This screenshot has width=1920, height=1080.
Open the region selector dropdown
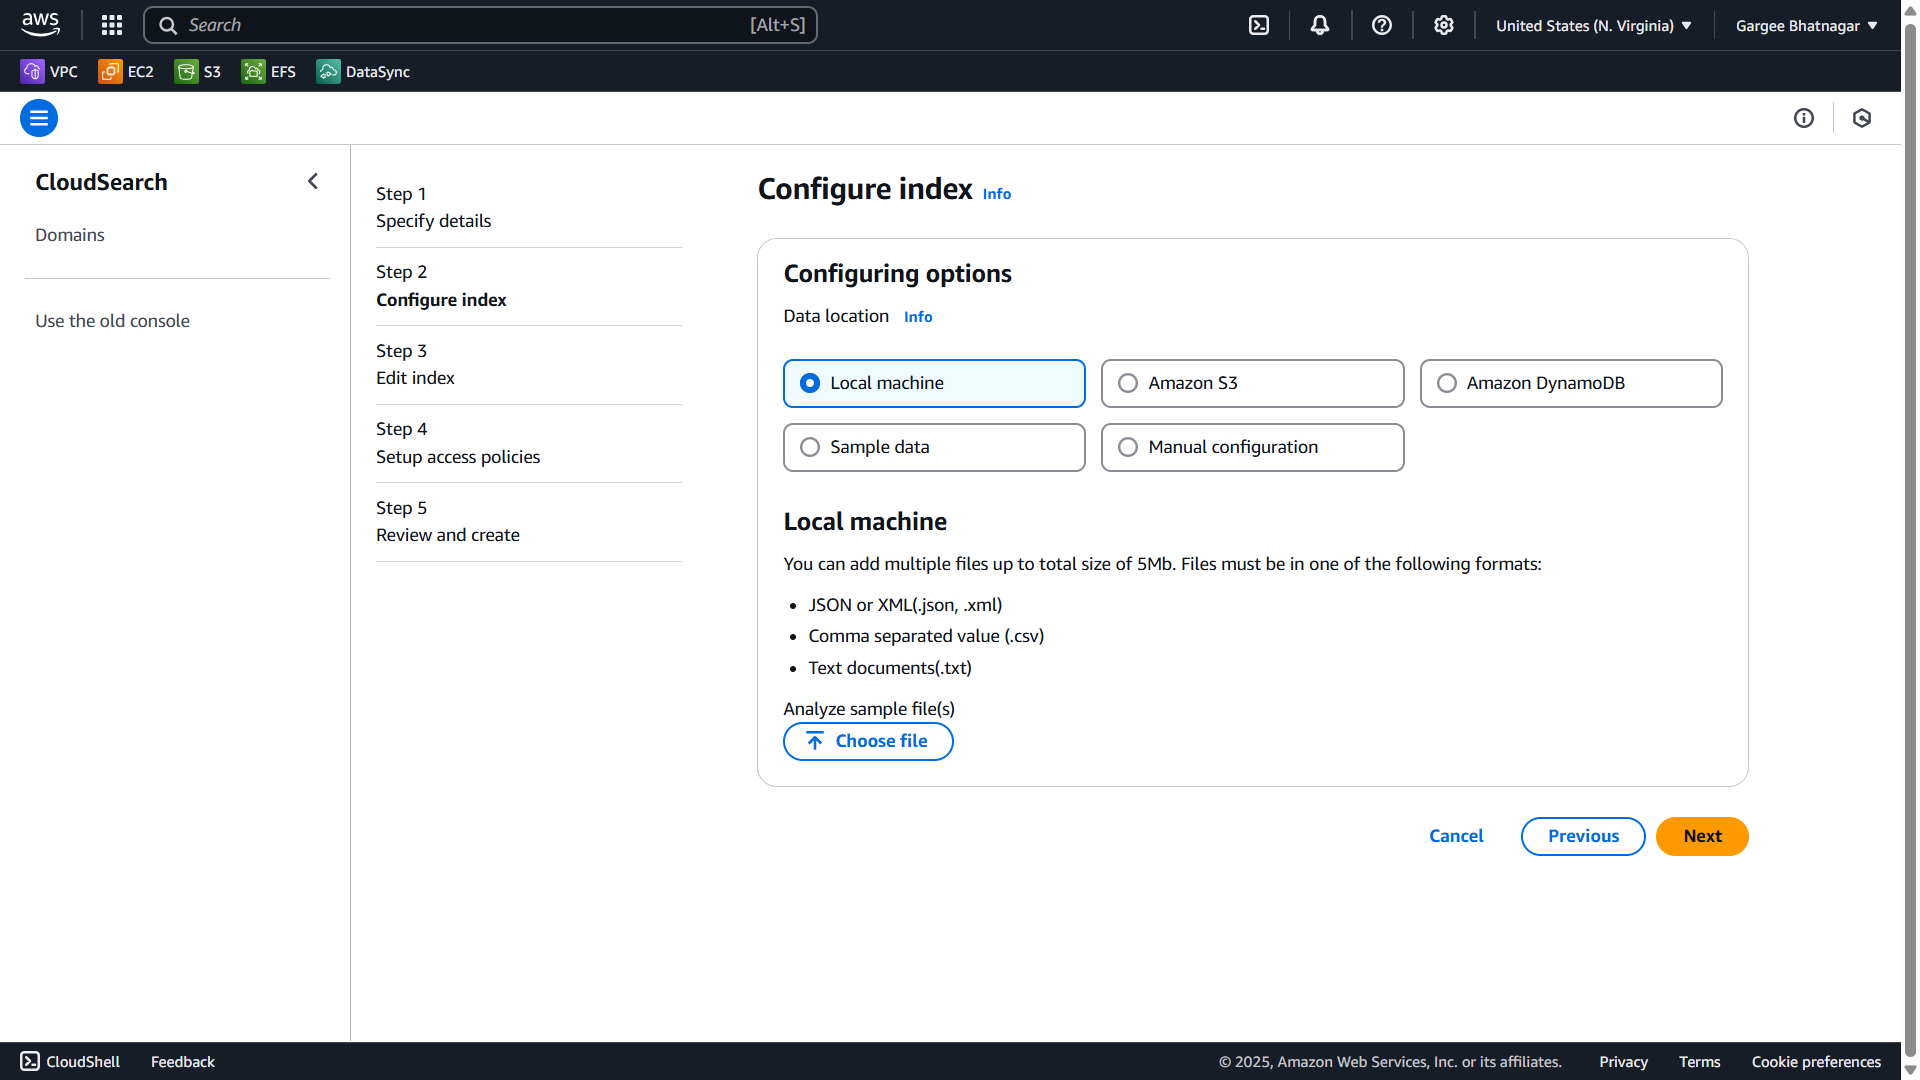[x=1594, y=25]
